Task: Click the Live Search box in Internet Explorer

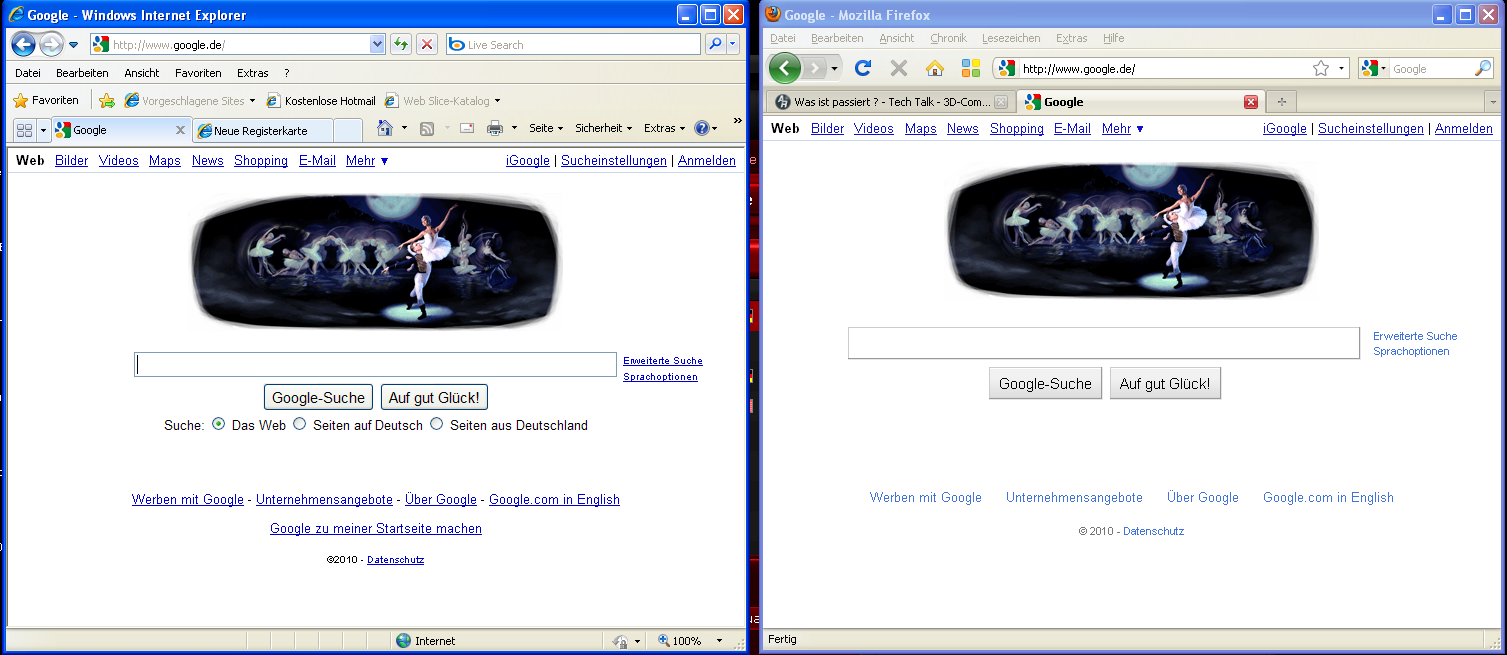Action: pyautogui.click(x=573, y=44)
